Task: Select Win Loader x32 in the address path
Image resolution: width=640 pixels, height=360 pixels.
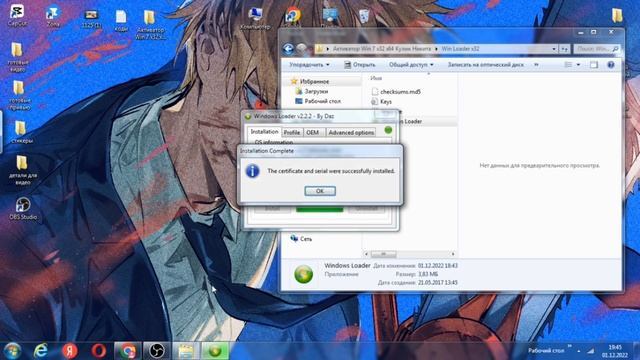Action: pos(460,49)
